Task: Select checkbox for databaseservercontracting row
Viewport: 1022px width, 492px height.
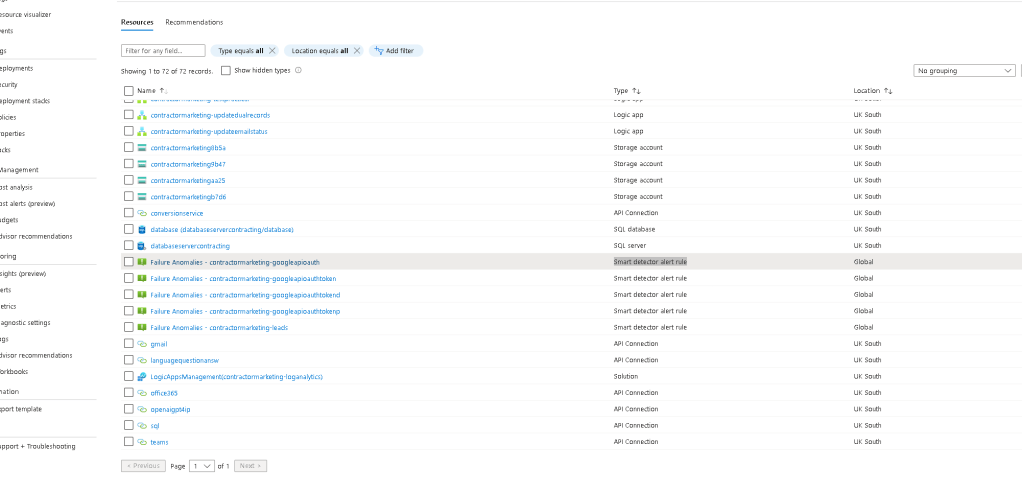Action: coord(128,246)
